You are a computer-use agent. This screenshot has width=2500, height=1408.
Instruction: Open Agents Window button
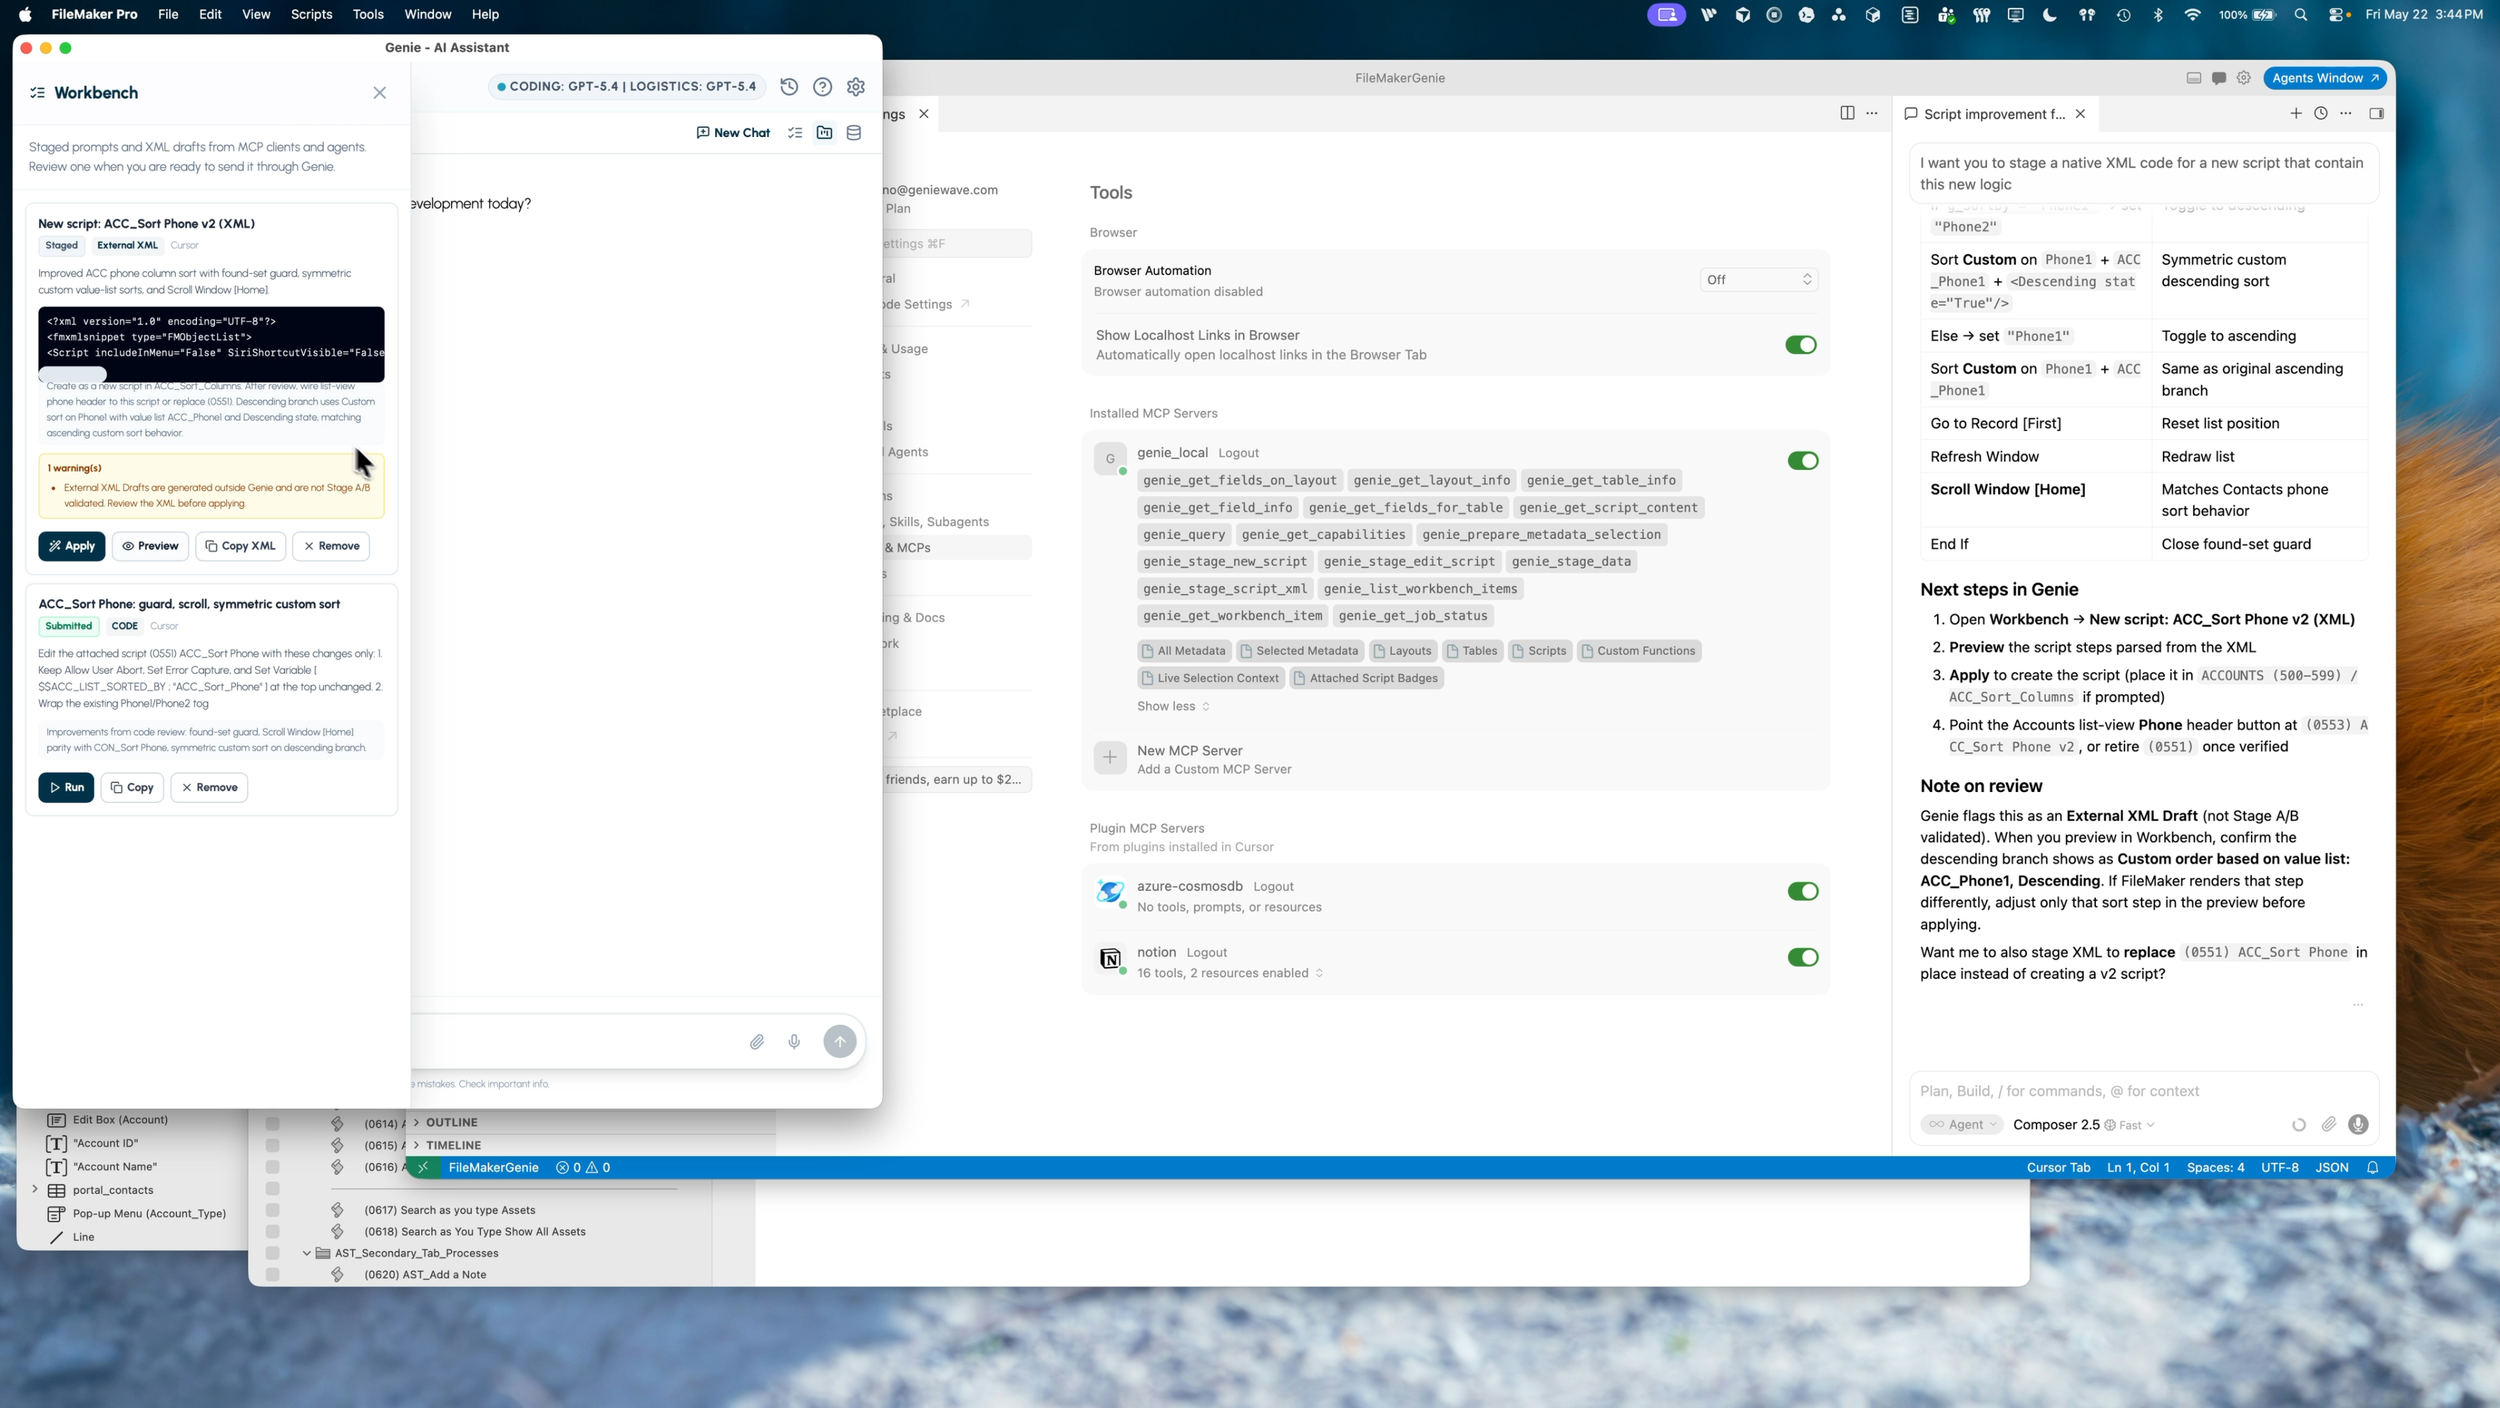[2323, 78]
